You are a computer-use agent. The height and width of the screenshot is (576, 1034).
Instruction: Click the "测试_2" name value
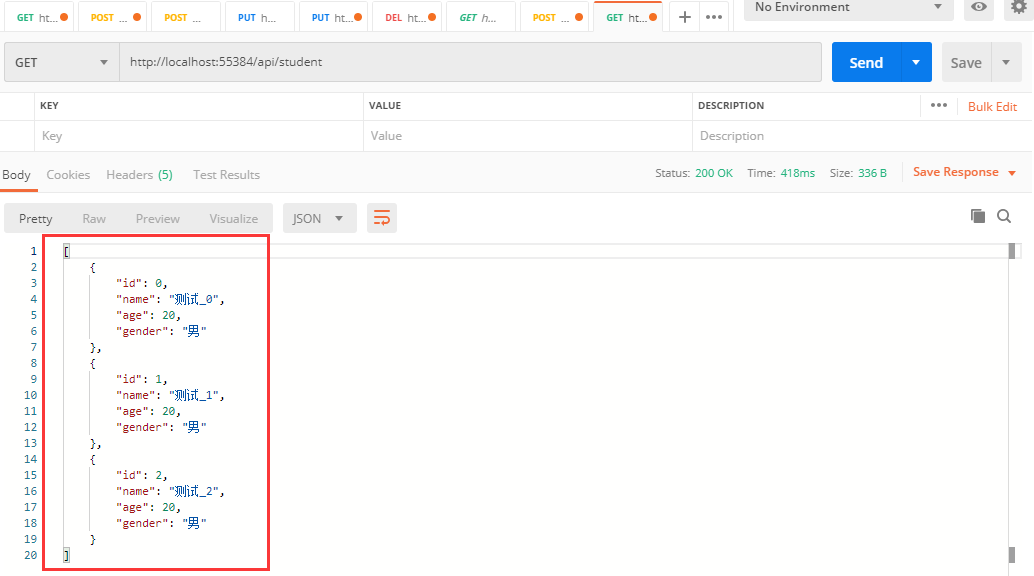193,491
